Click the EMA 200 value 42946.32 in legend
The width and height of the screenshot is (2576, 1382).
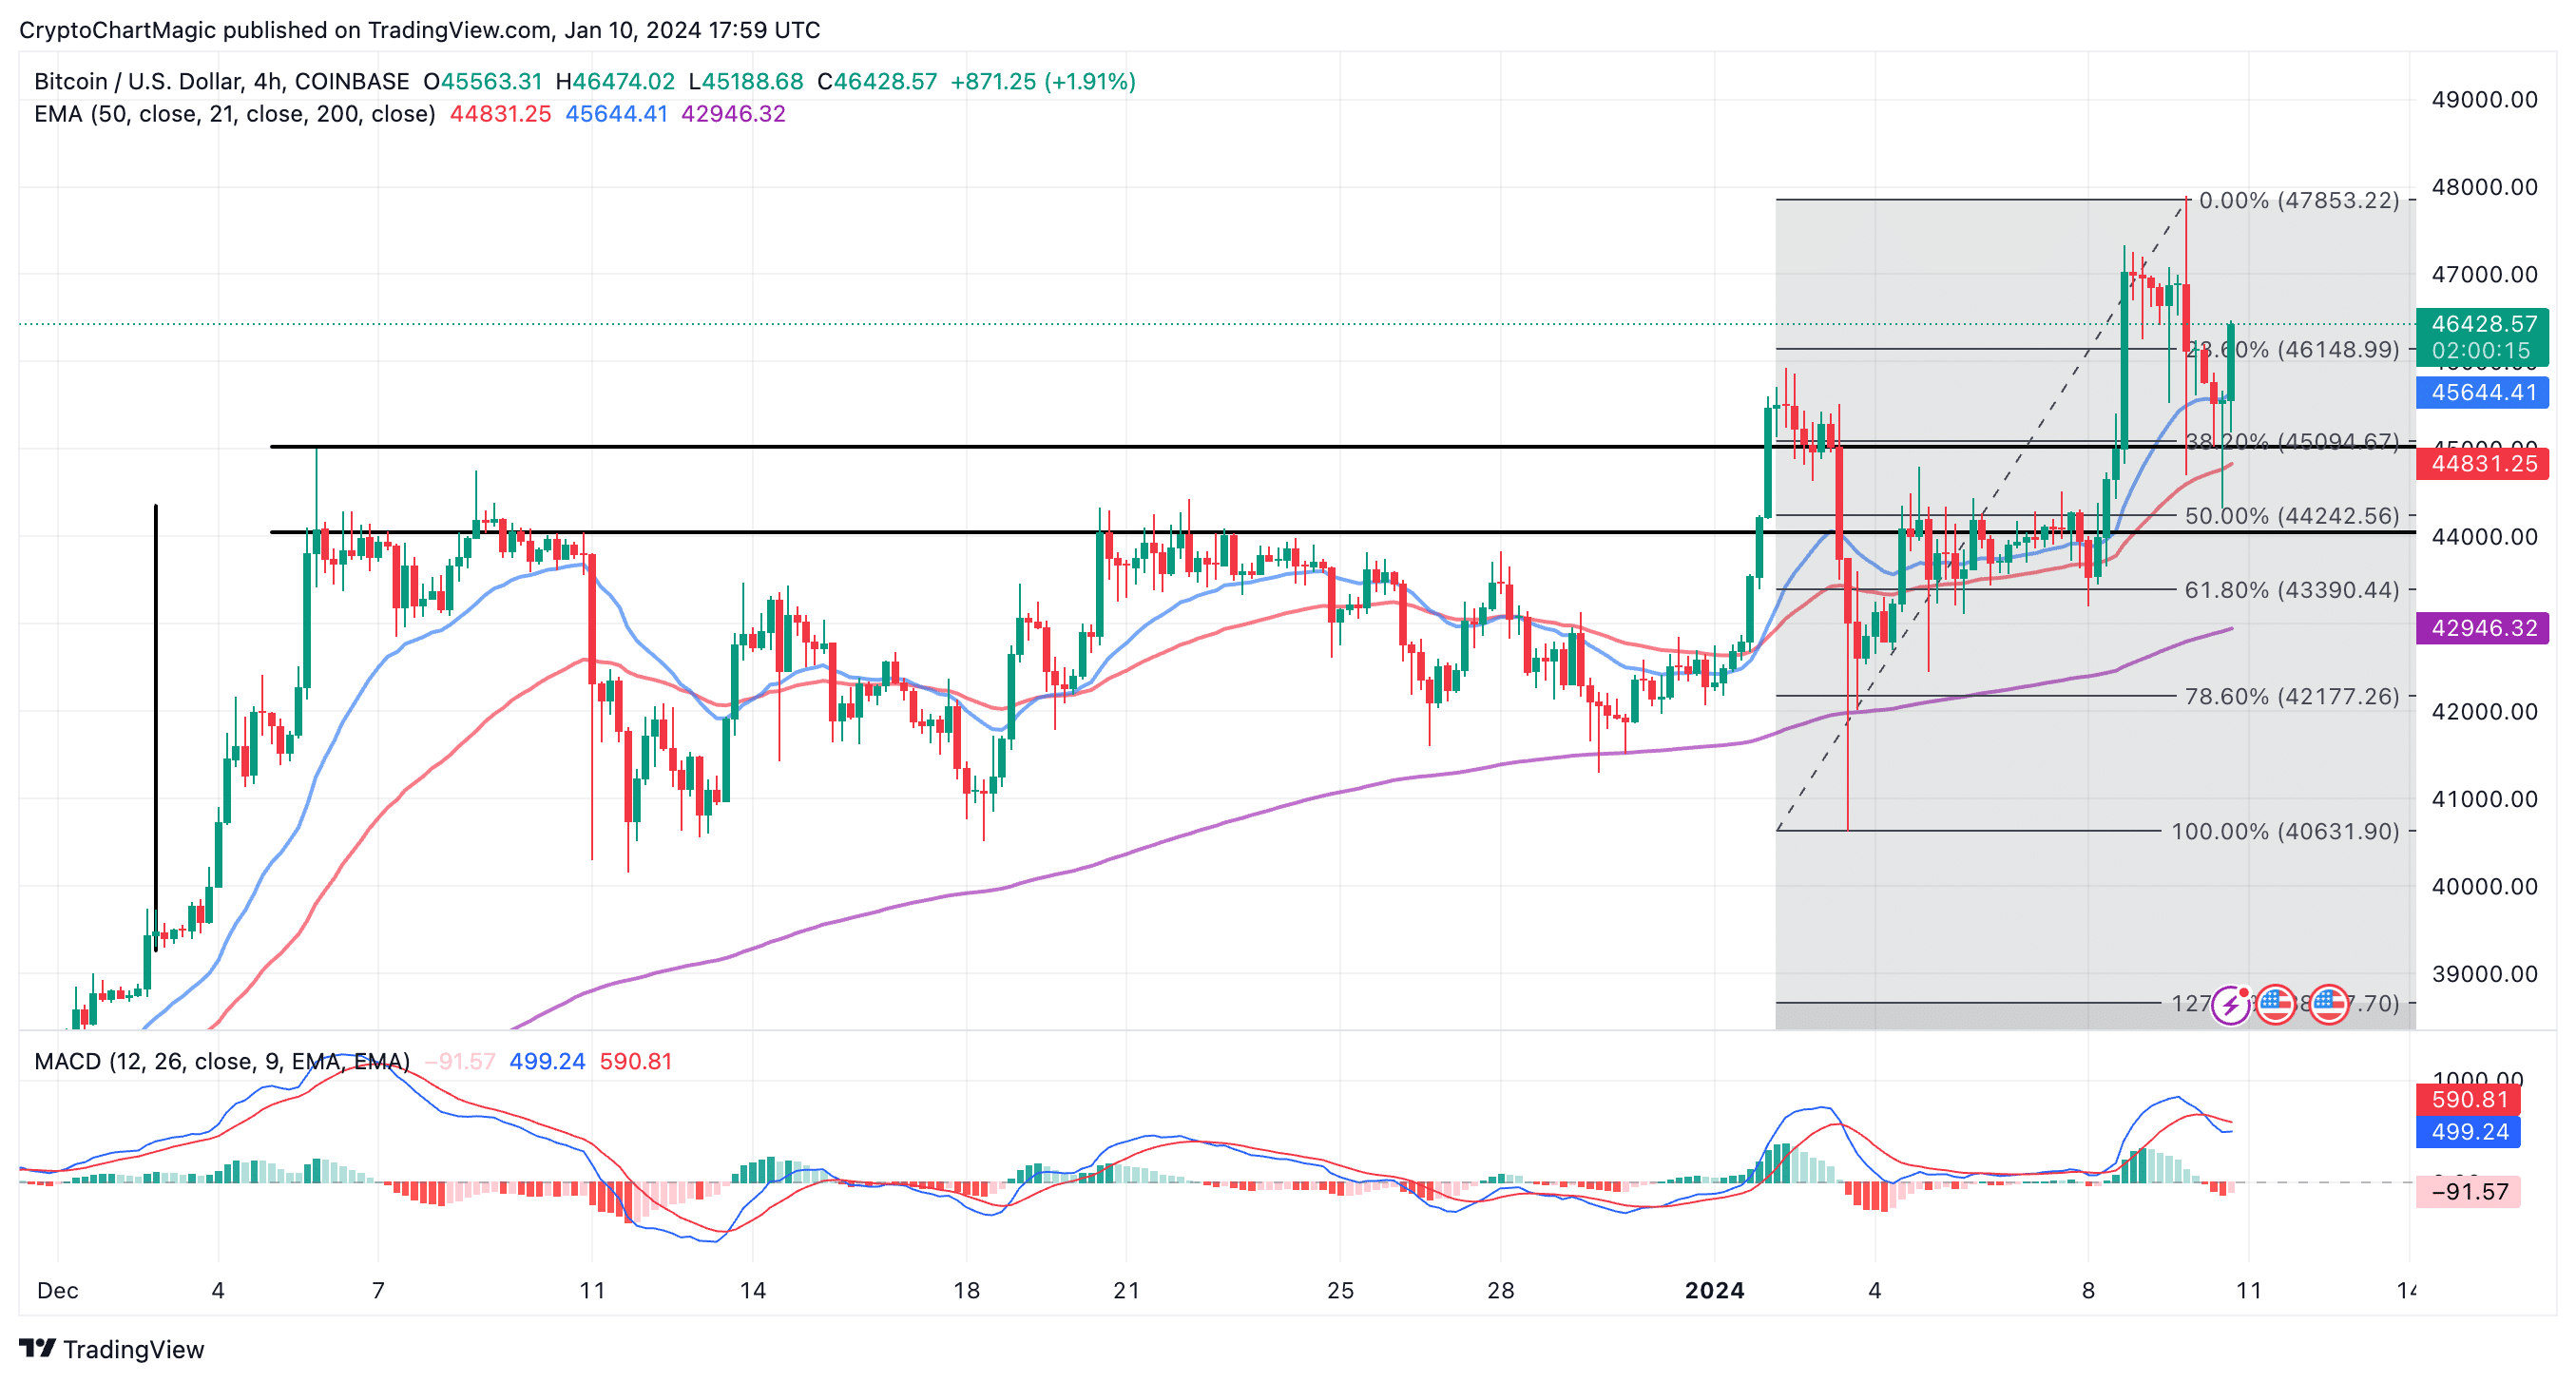[x=733, y=114]
